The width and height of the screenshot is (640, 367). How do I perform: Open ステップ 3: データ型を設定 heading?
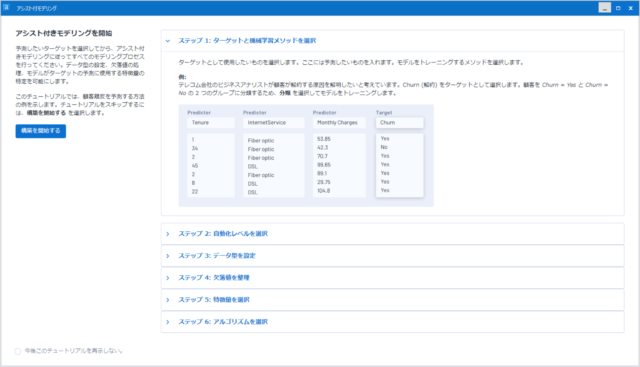[217, 256]
